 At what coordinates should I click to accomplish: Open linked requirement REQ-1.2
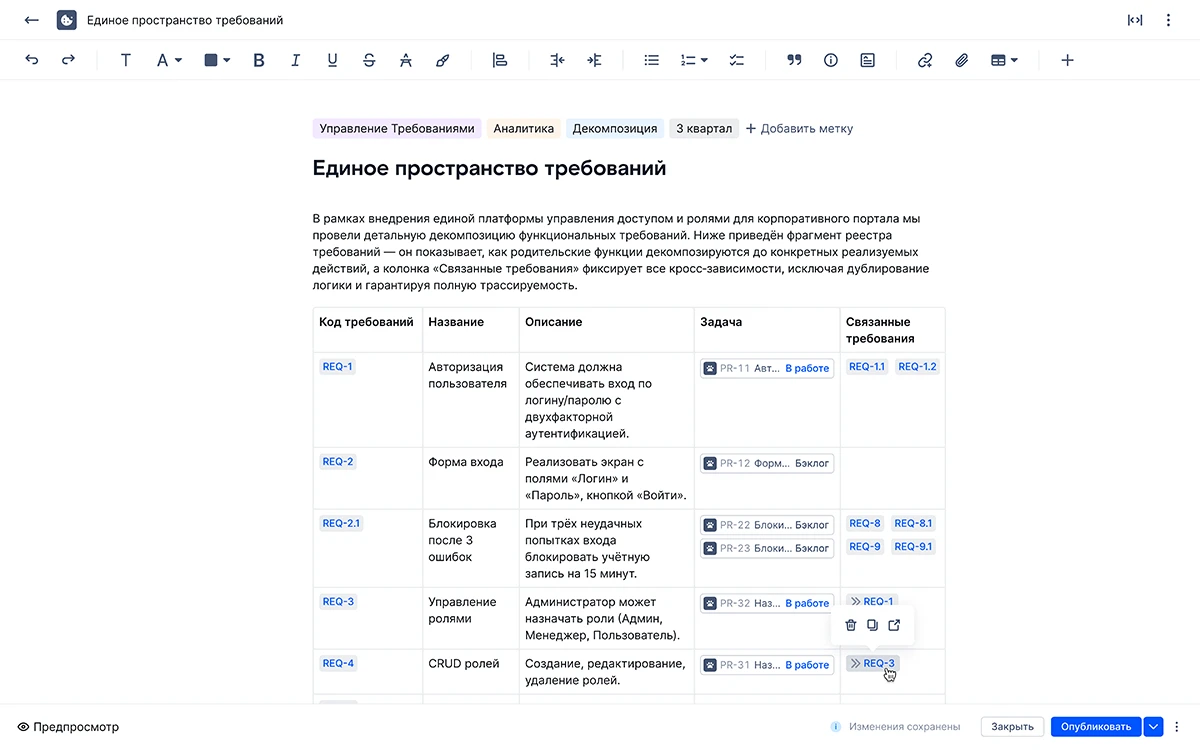917,367
